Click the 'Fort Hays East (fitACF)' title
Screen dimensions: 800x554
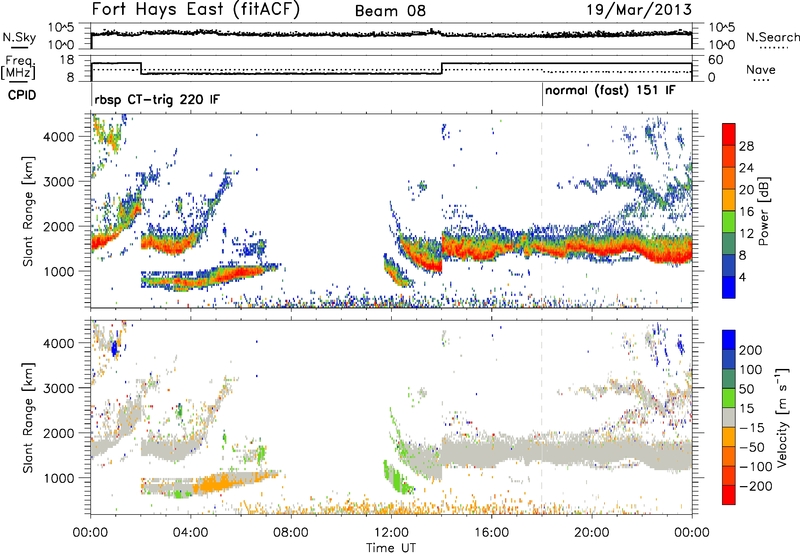(x=195, y=10)
